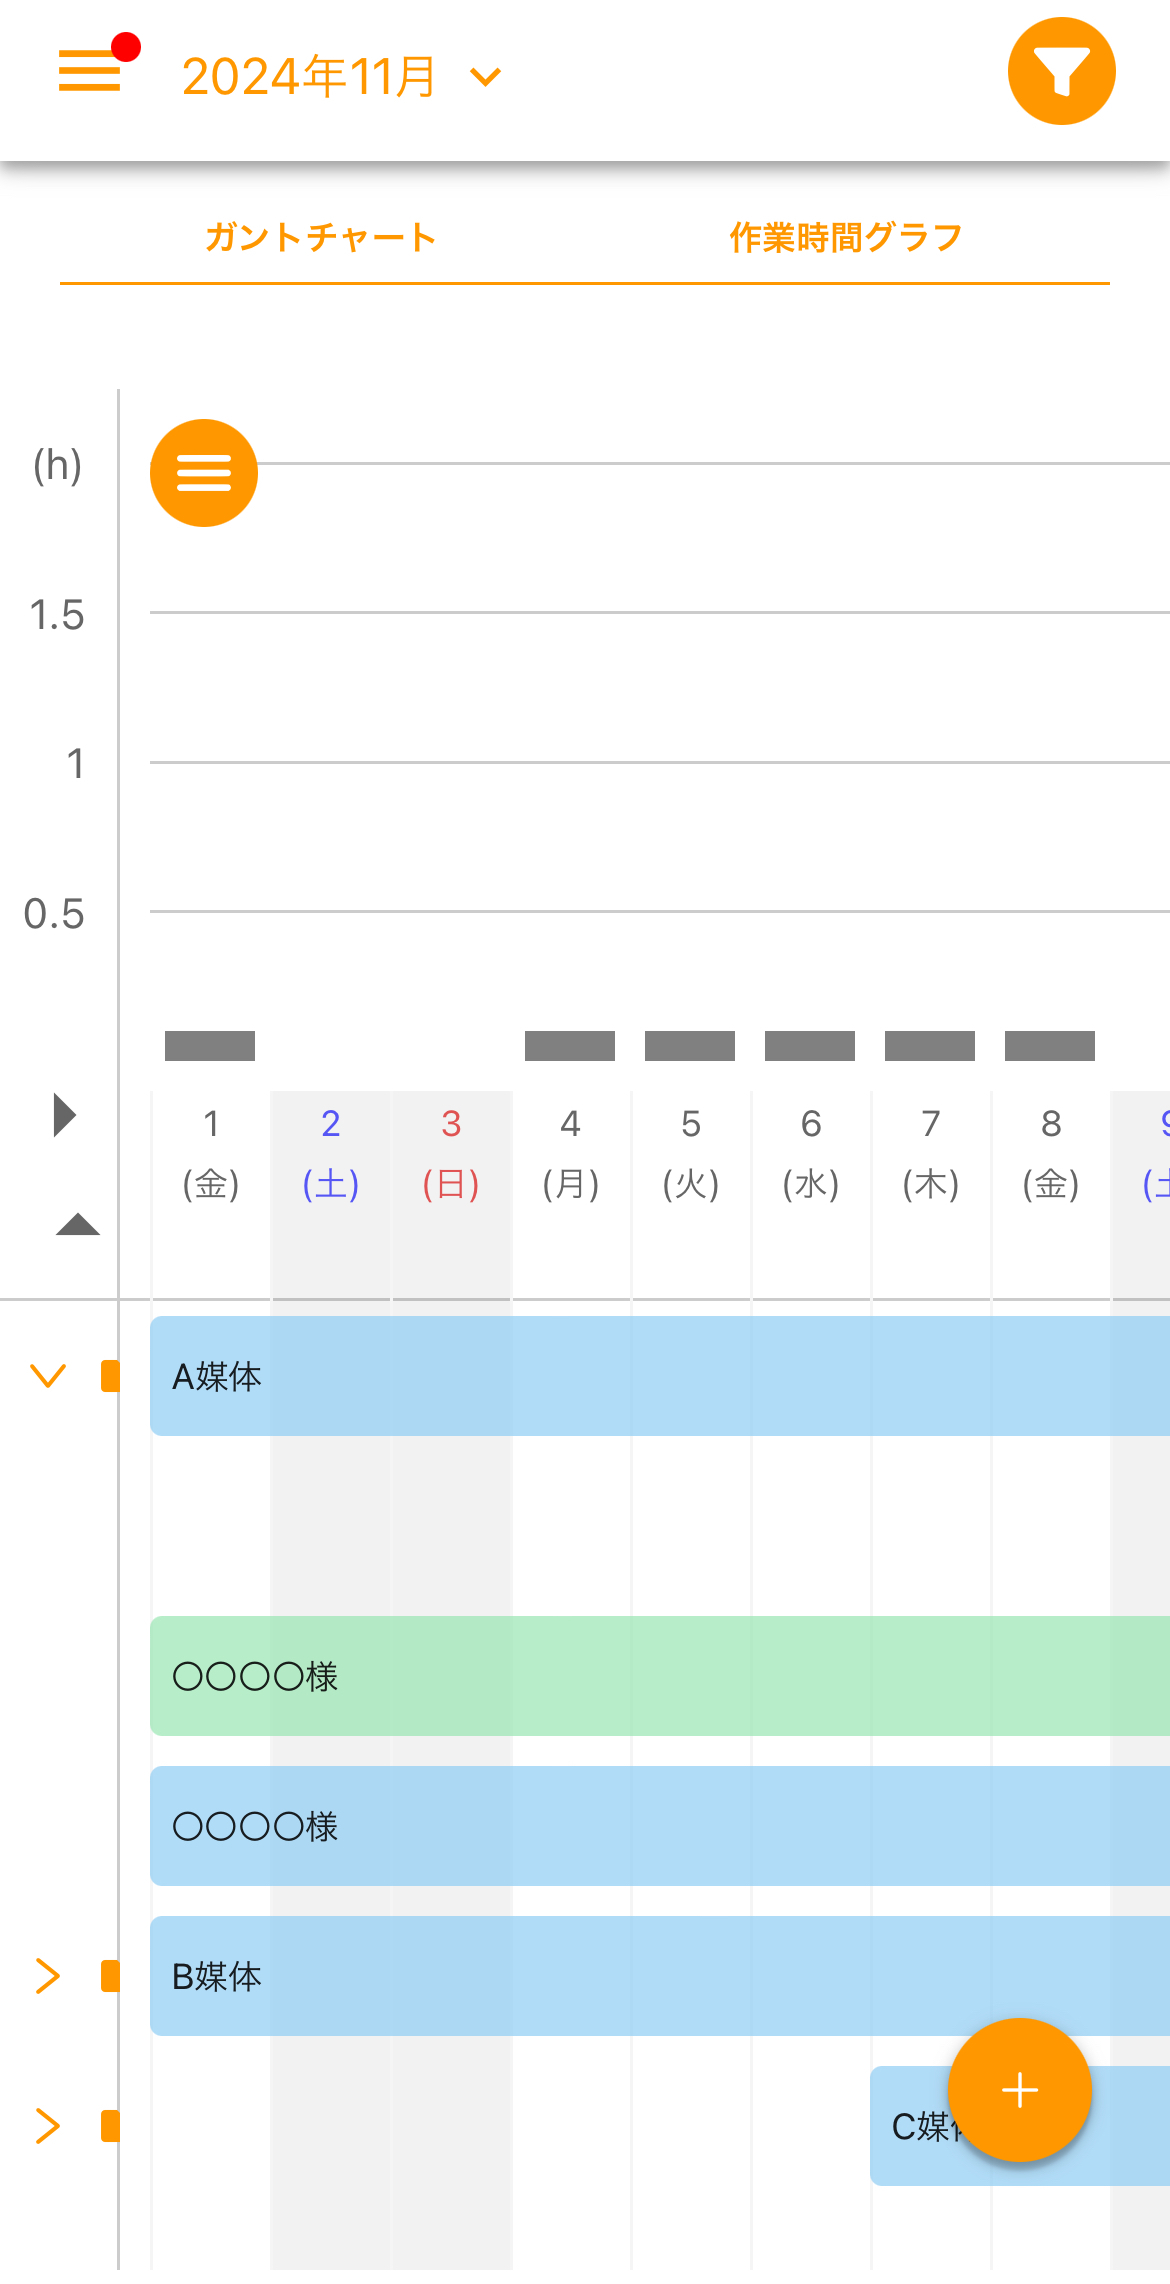Select the 4 (月) date column header

click(x=571, y=1154)
